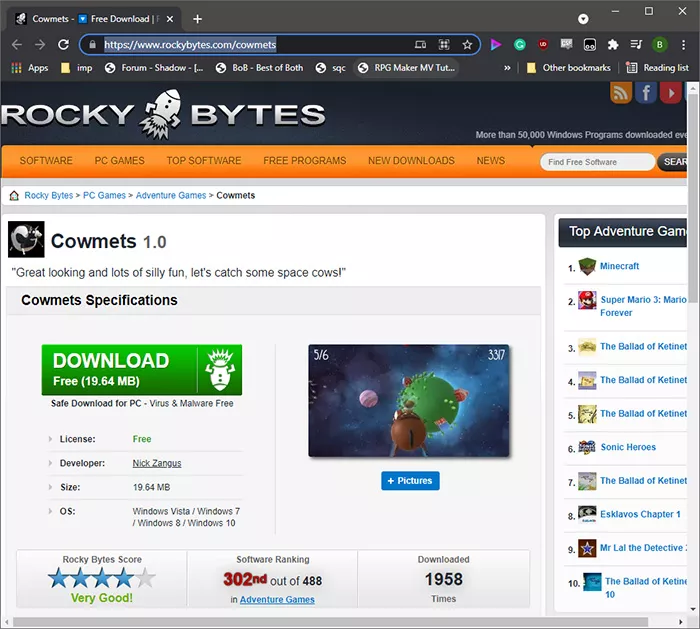
Task: Bookmark this page with the star icon
Action: point(467,45)
